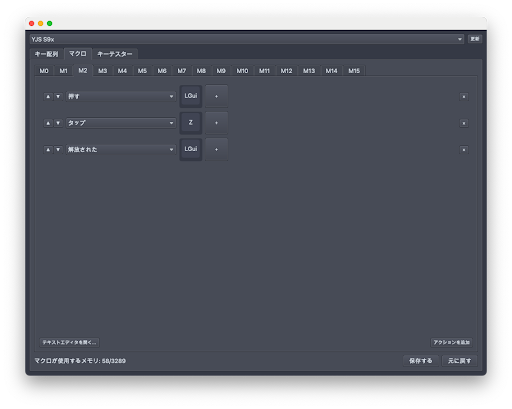Remove the 解放された action via its x button
The width and height of the screenshot is (512, 409).
464,150
